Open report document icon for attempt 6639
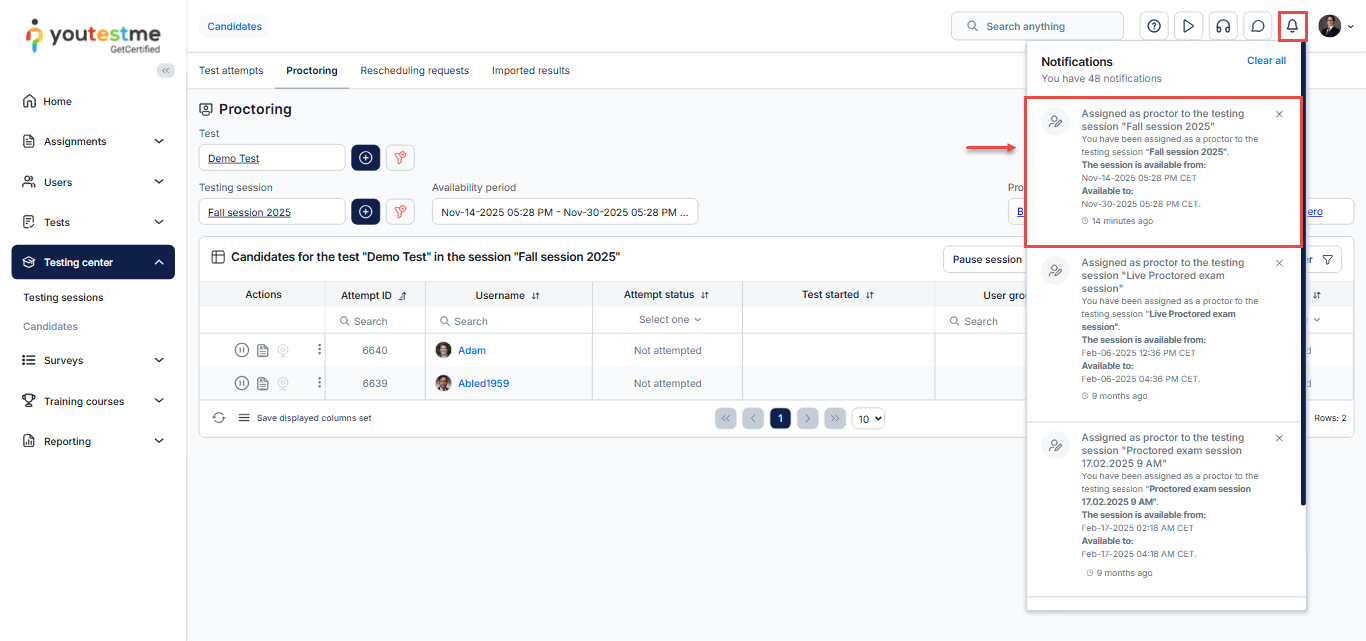The width and height of the screenshot is (1366, 641). click(262, 383)
